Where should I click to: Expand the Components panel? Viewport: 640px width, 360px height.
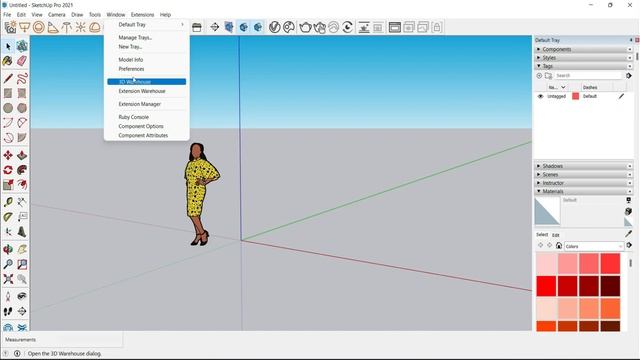pos(584,49)
